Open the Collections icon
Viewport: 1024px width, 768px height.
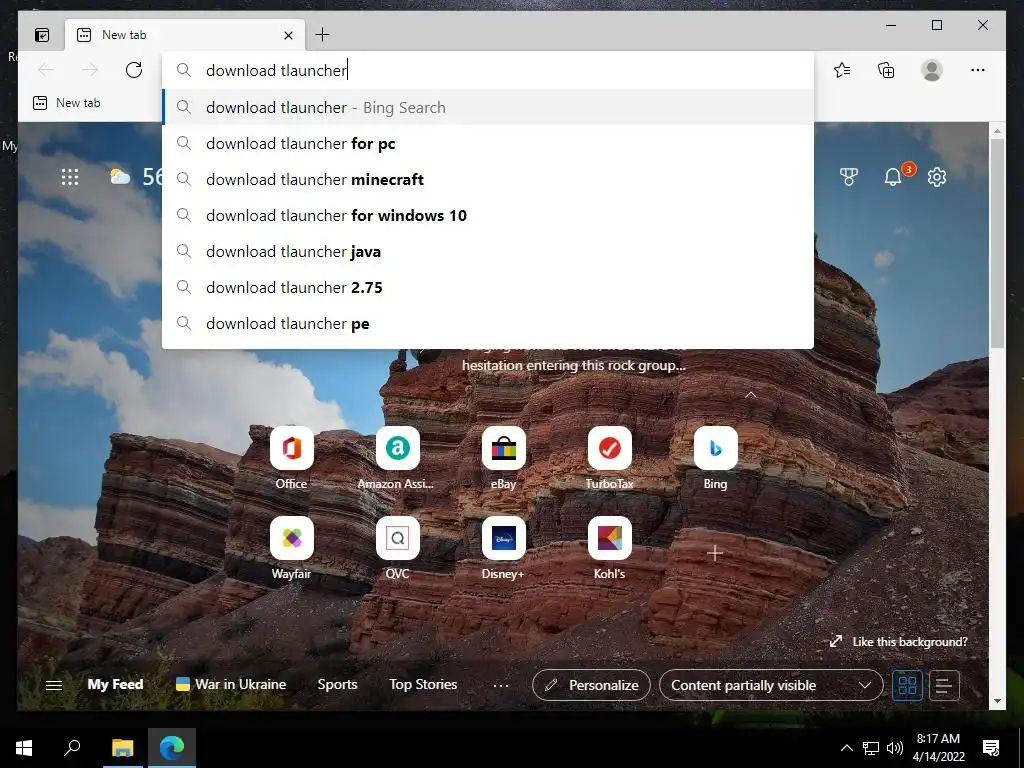886,70
